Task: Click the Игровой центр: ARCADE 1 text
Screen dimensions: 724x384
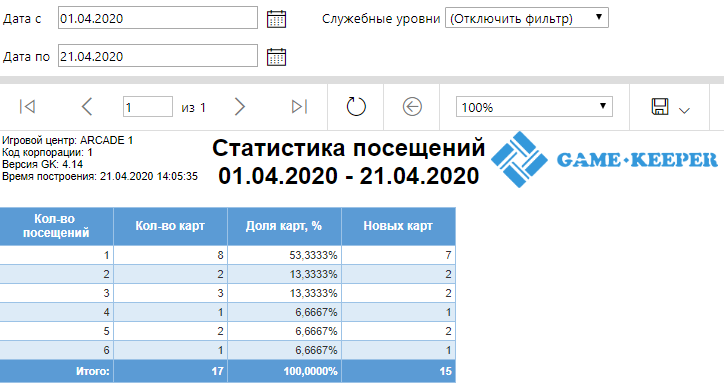Action: pos(67,140)
